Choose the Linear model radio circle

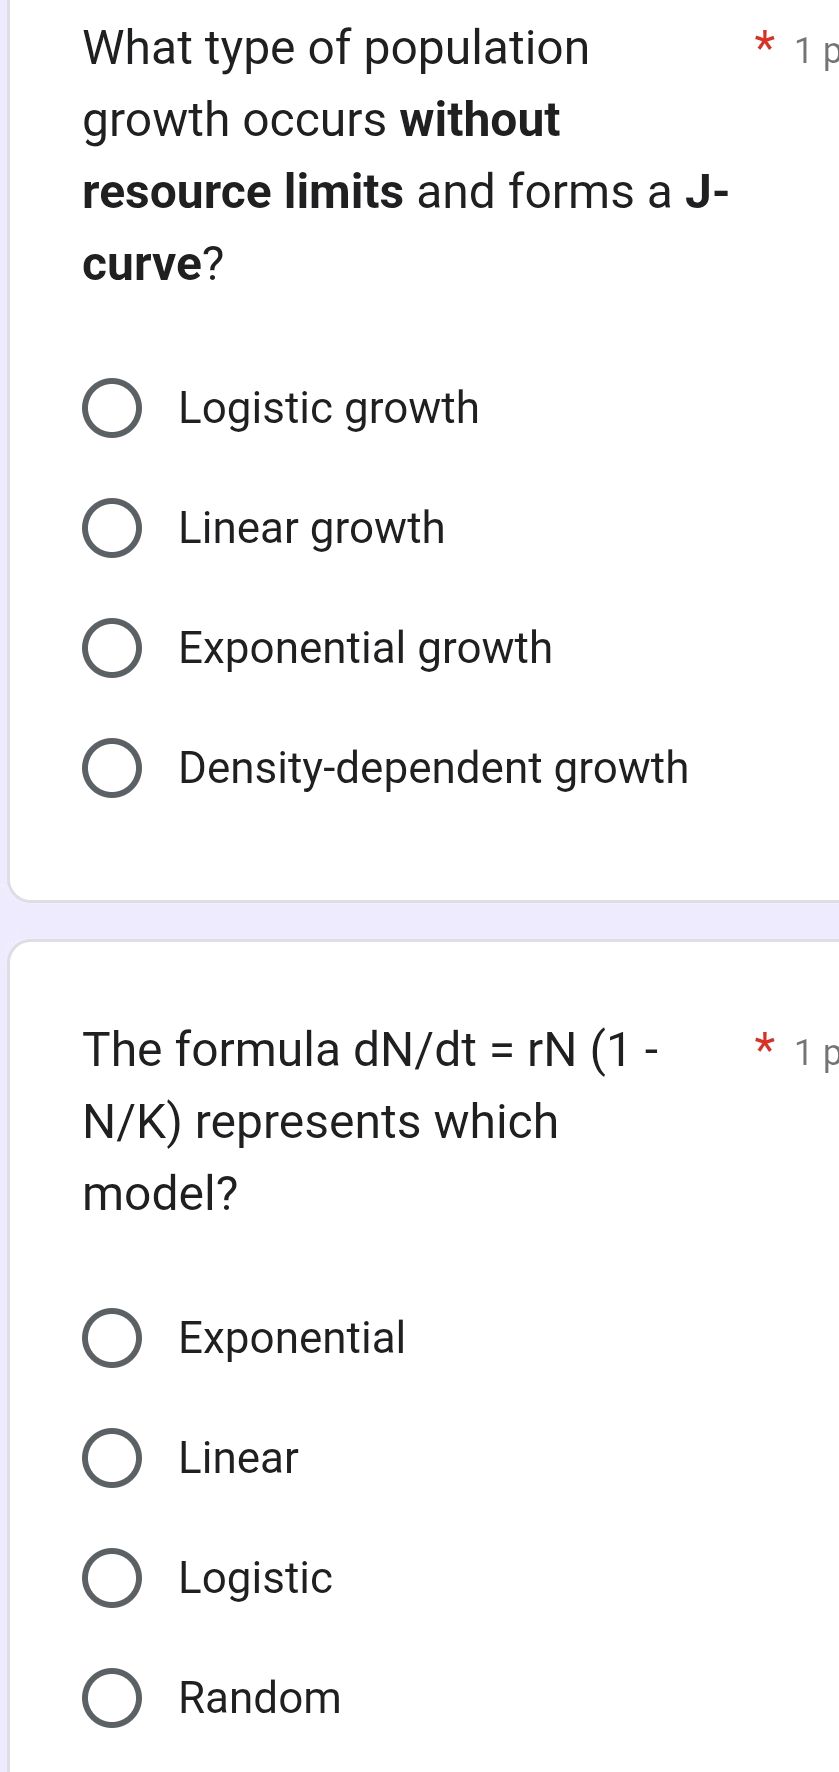111,1458
